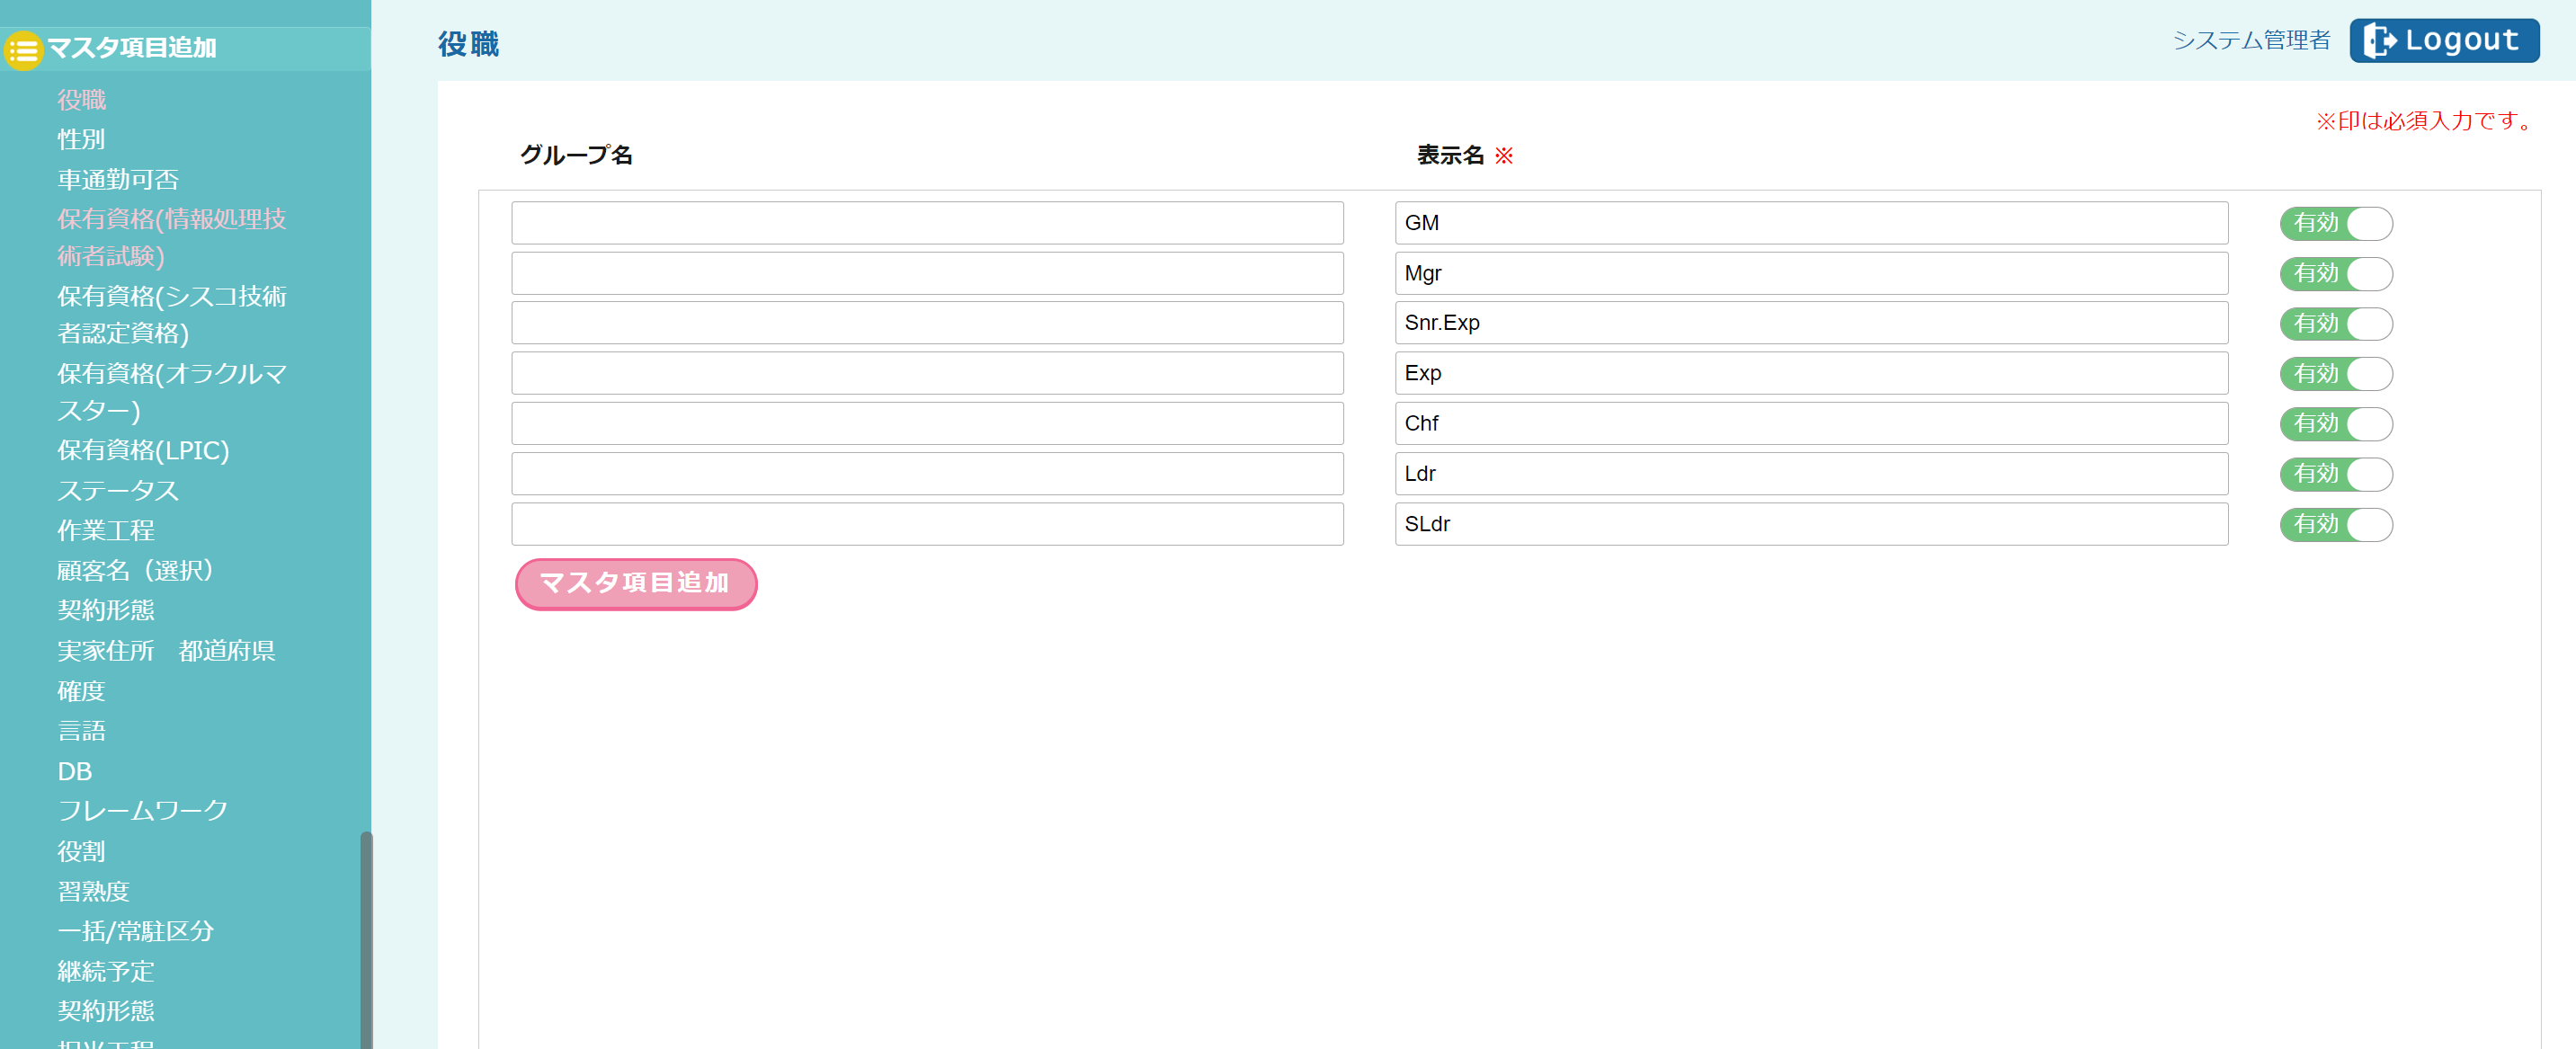Select 顧客名（選択）in sidebar

point(135,570)
